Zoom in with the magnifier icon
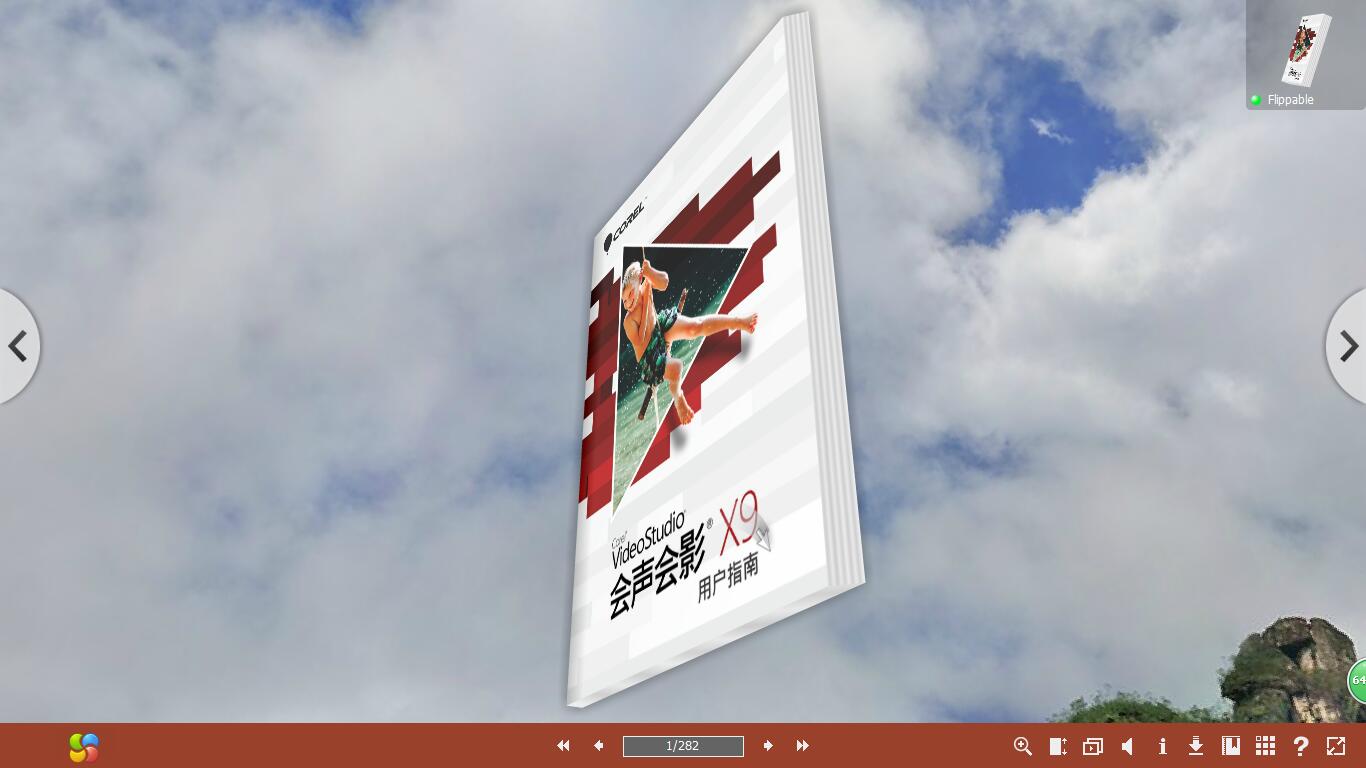Image resolution: width=1366 pixels, height=768 pixels. tap(1023, 746)
